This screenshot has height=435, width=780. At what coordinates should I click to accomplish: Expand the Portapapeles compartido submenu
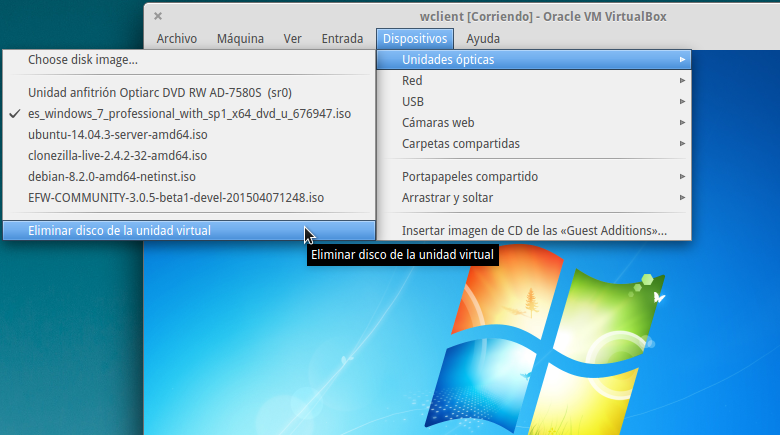534,177
